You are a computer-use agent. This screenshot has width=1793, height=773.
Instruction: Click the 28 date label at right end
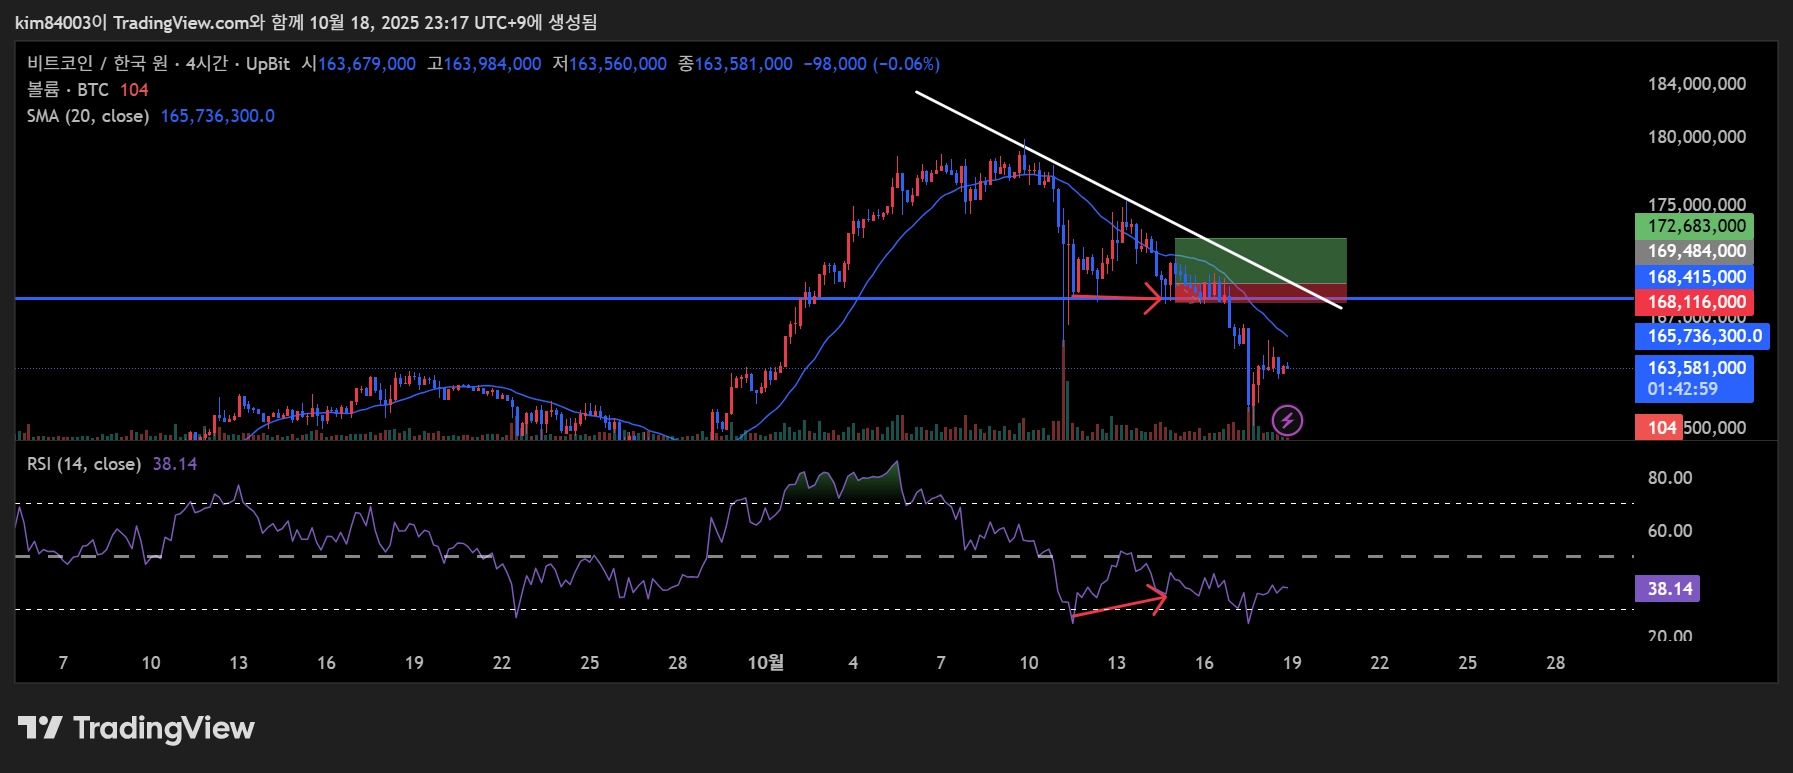(x=1555, y=663)
